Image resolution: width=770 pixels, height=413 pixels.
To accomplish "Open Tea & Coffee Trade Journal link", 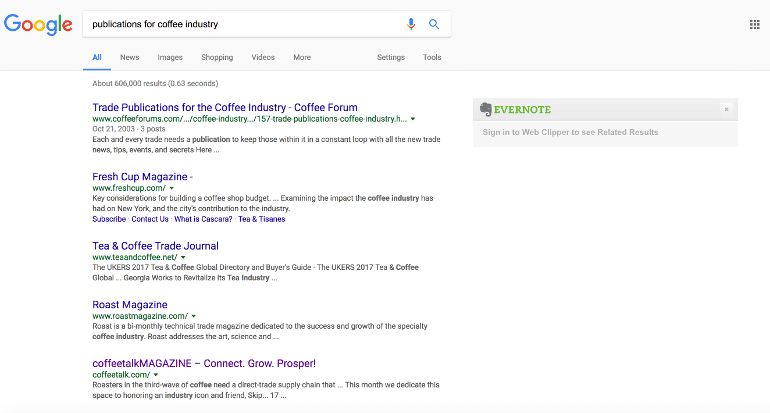I will tap(155, 246).
